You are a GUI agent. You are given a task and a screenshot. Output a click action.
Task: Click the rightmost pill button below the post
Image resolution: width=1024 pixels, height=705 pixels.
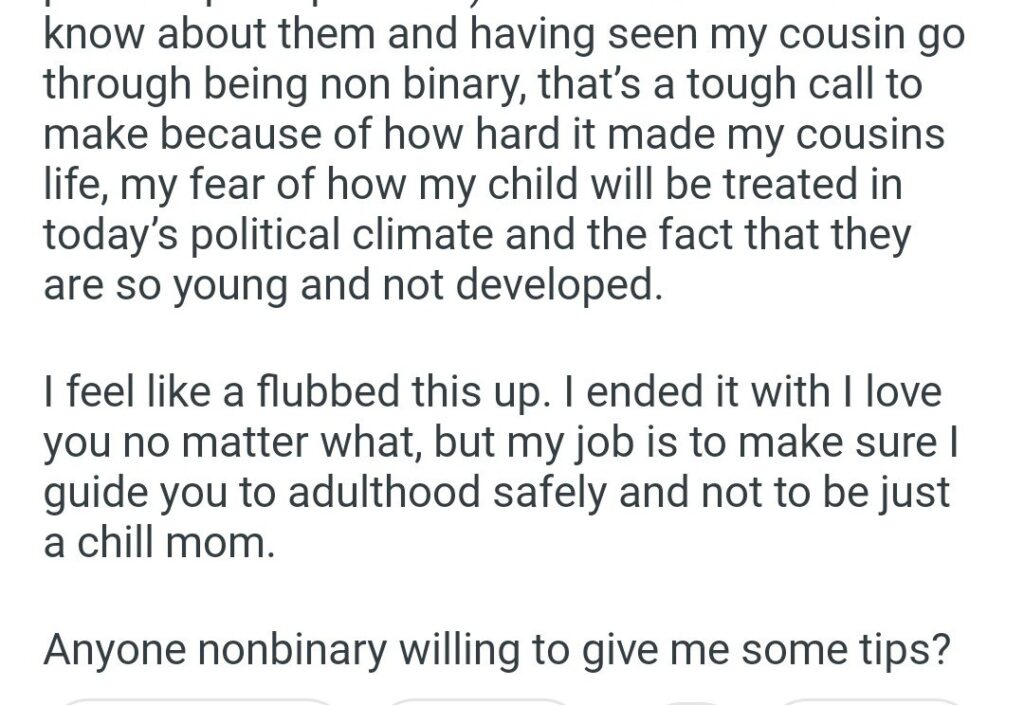tap(868, 700)
